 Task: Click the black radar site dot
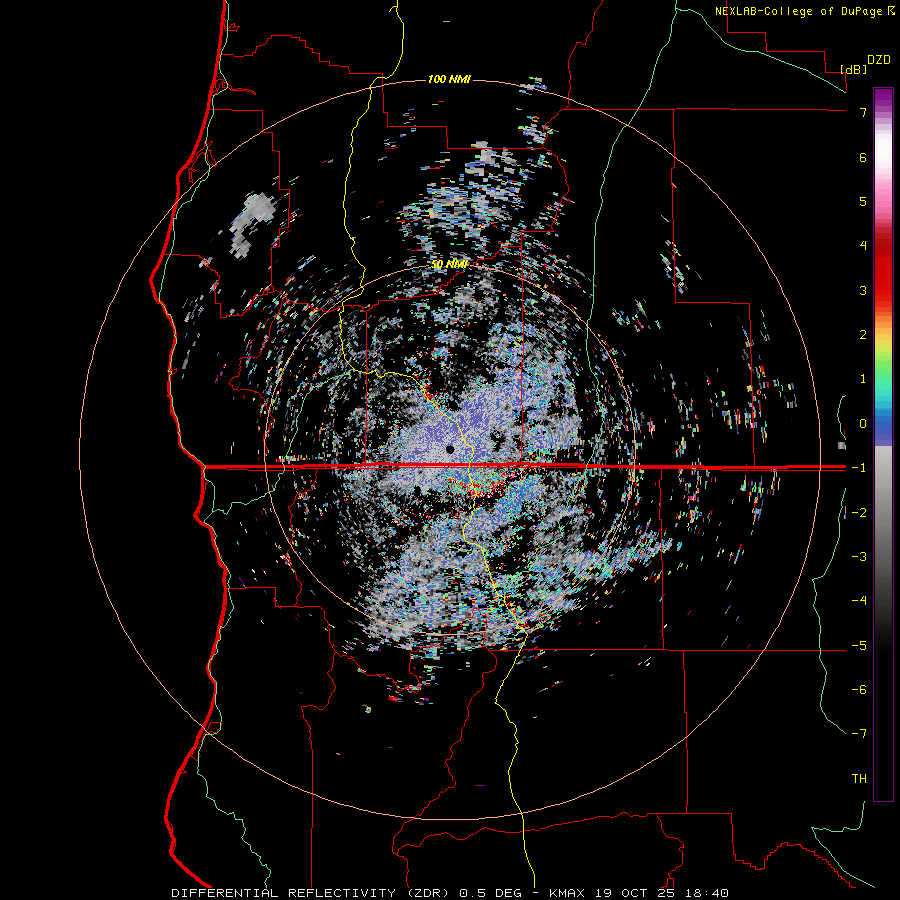click(x=450, y=449)
